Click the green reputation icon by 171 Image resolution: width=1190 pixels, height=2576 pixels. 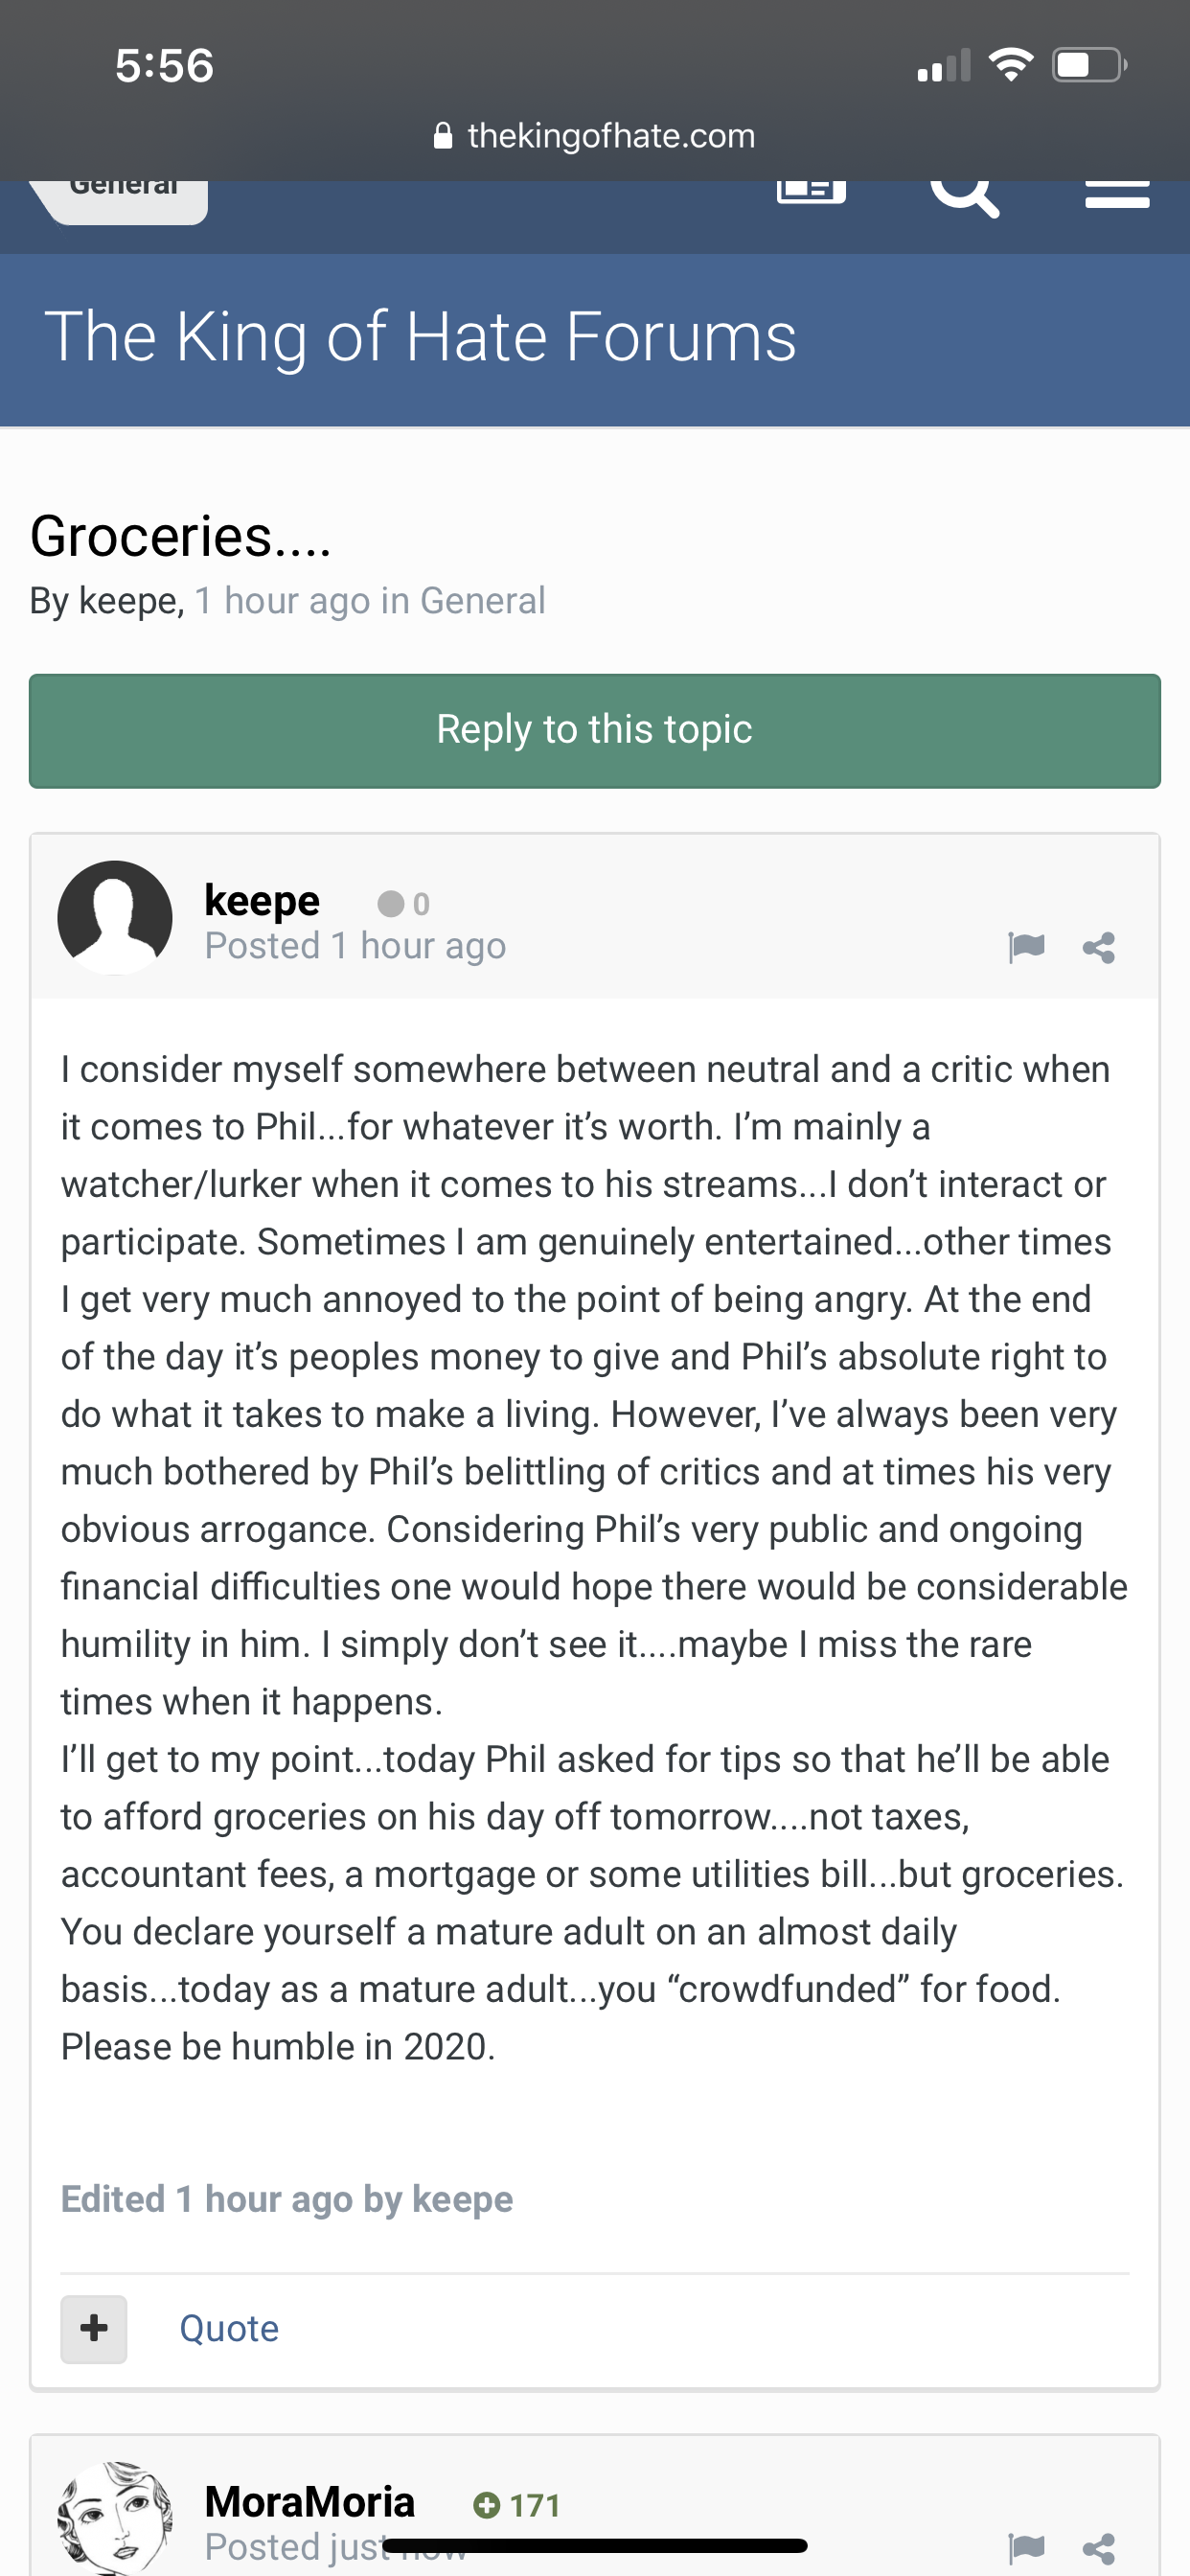pos(486,2505)
